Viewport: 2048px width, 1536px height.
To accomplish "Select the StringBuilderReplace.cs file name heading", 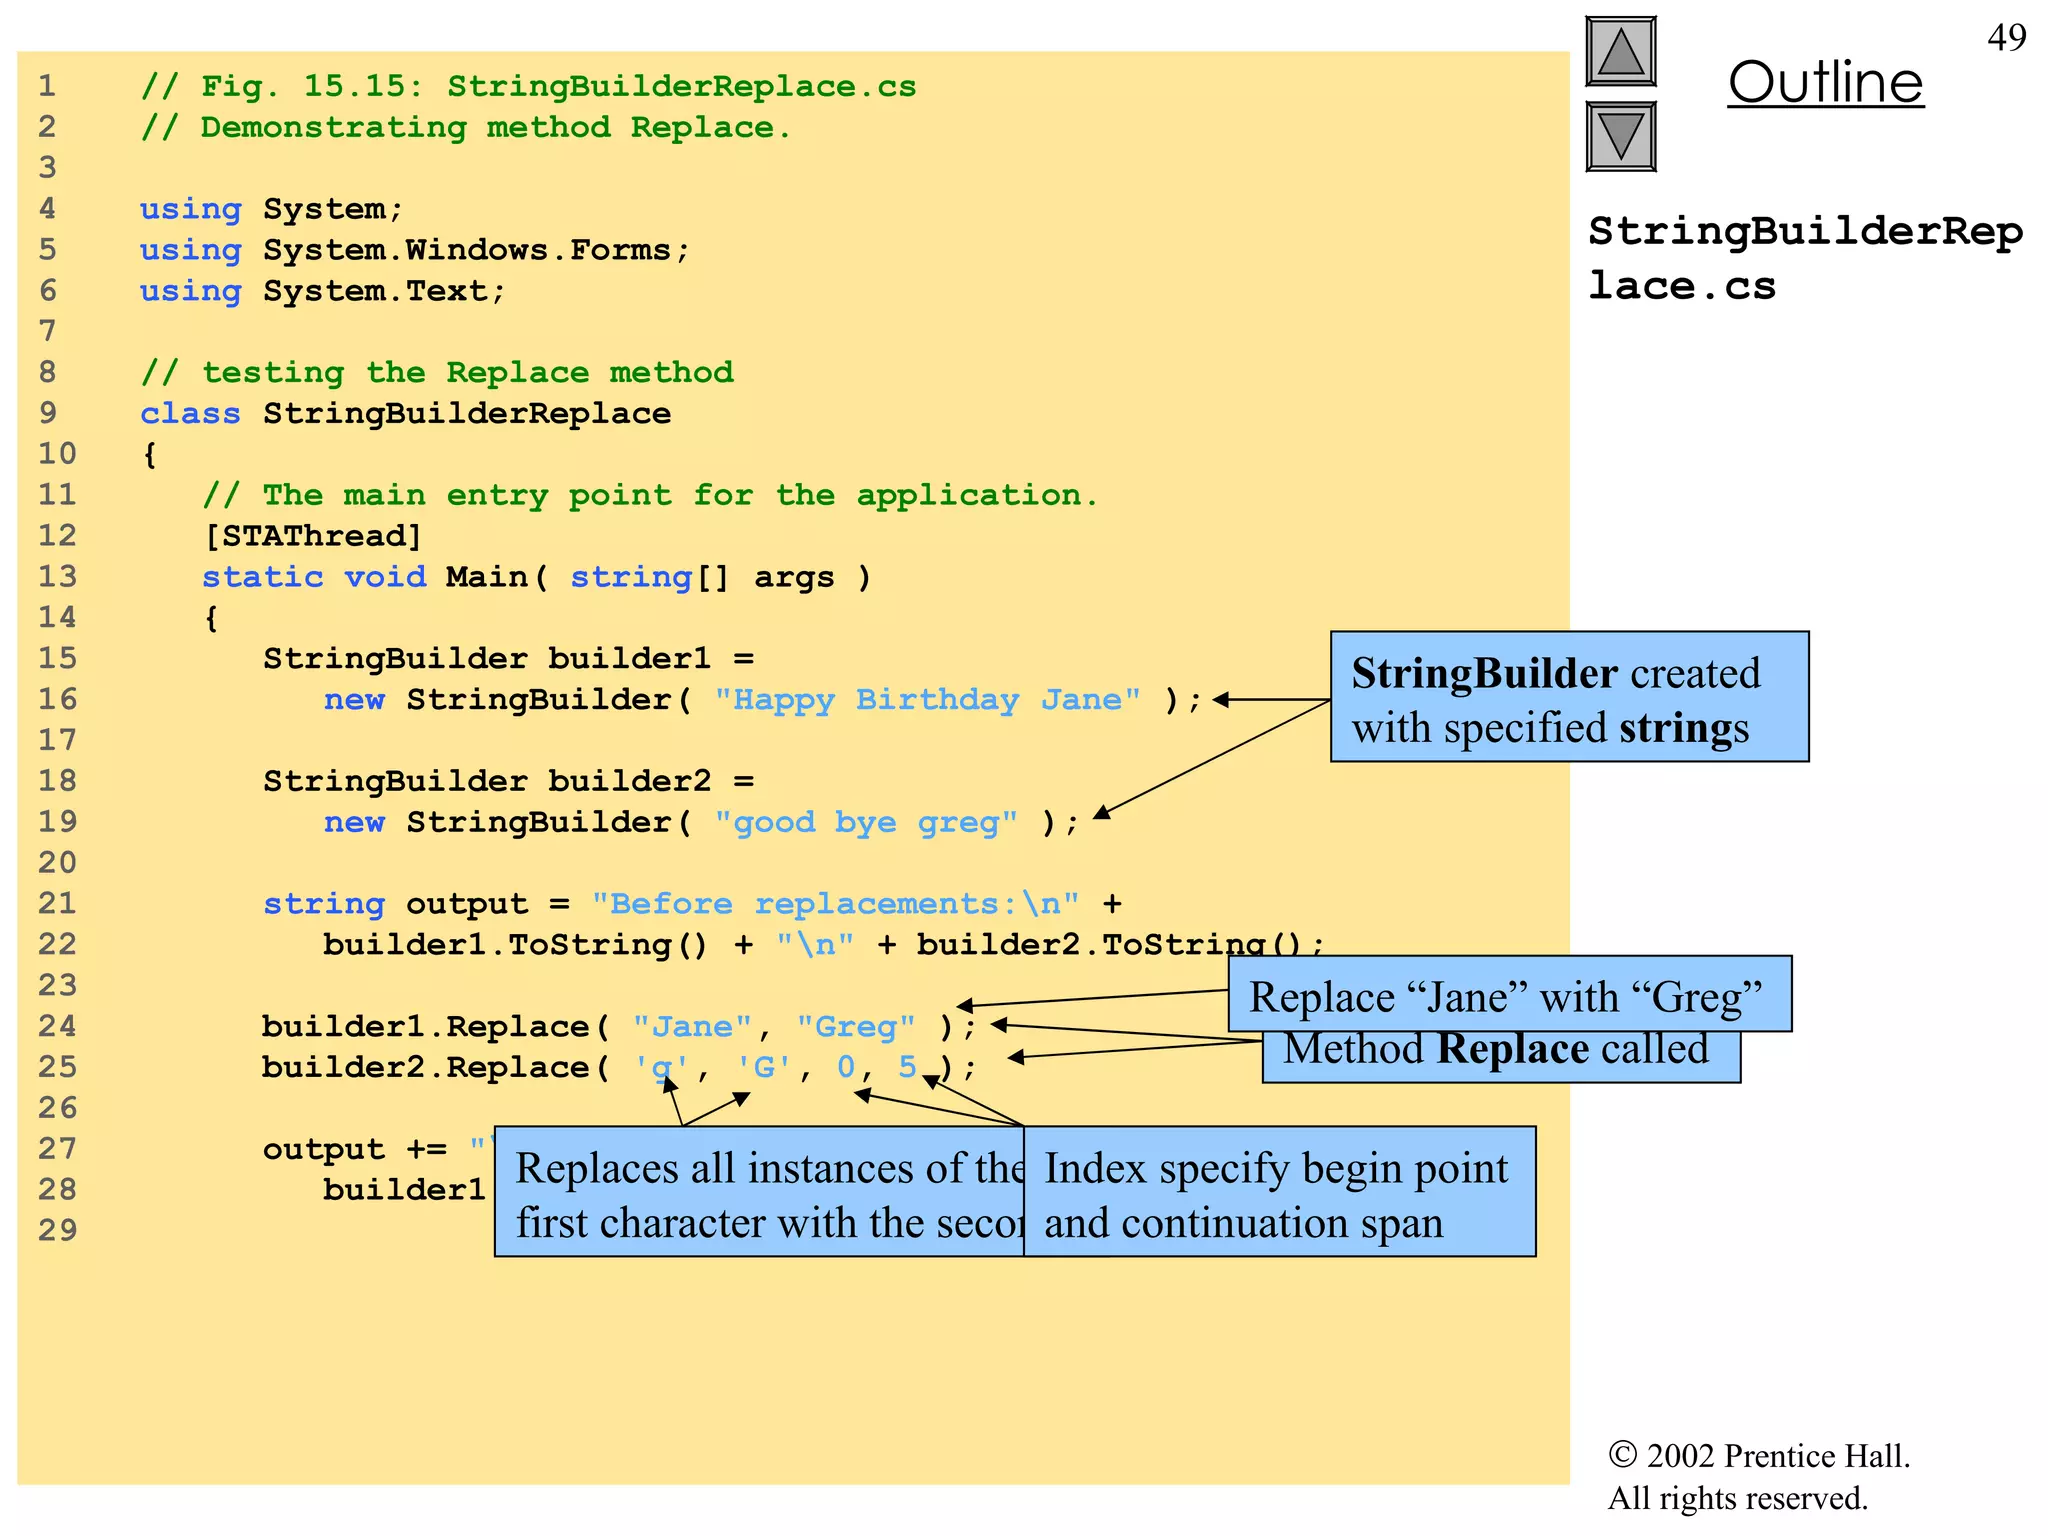I will point(1805,258).
